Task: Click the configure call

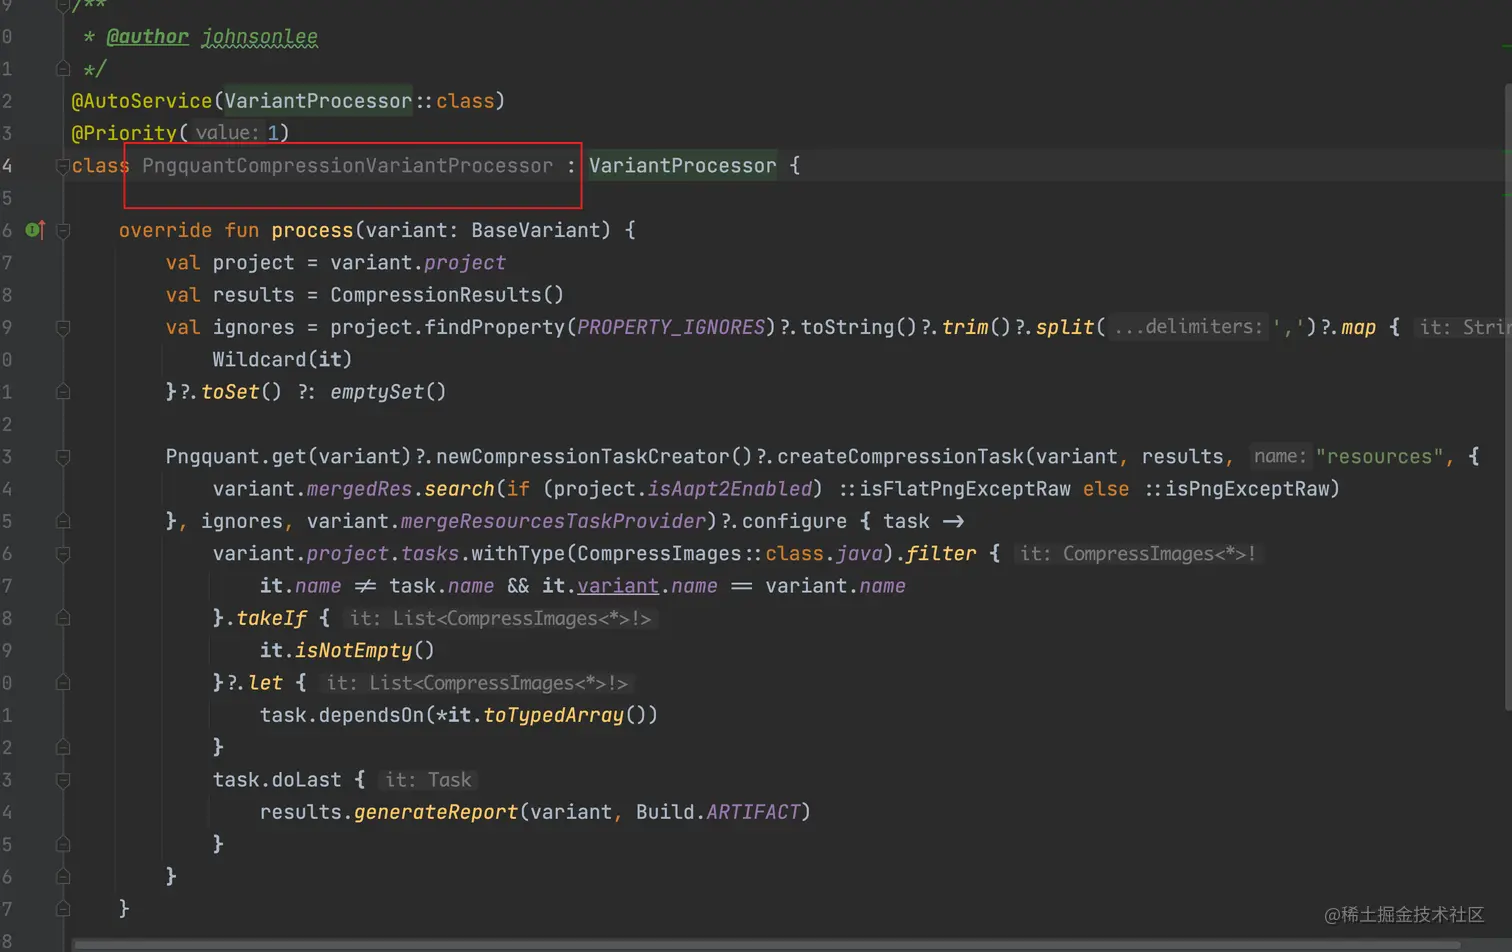Action: 794,521
